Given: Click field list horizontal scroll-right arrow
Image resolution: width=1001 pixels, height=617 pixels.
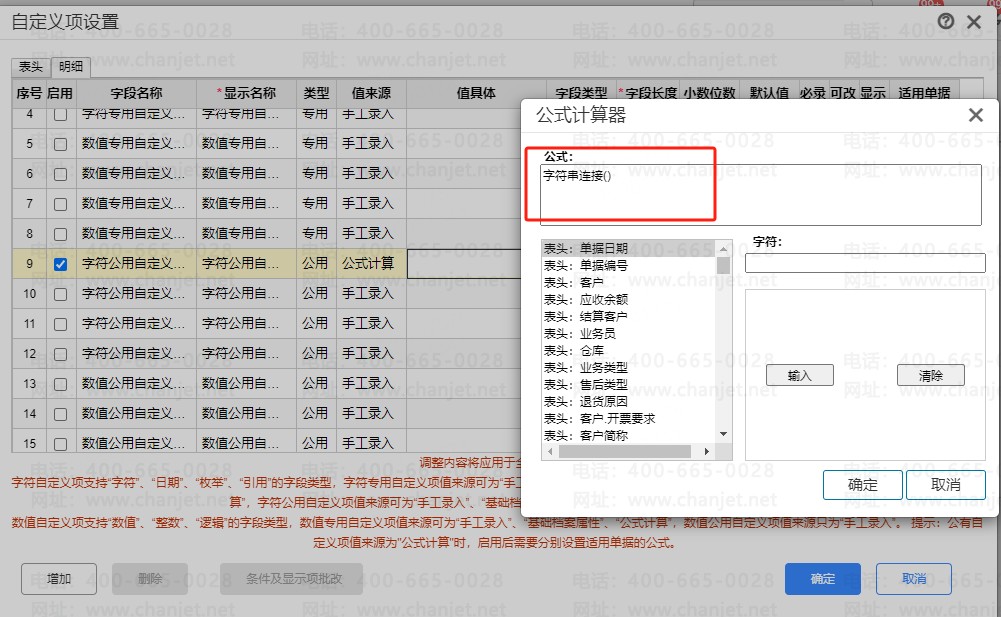Looking at the screenshot, I should (x=706, y=452).
